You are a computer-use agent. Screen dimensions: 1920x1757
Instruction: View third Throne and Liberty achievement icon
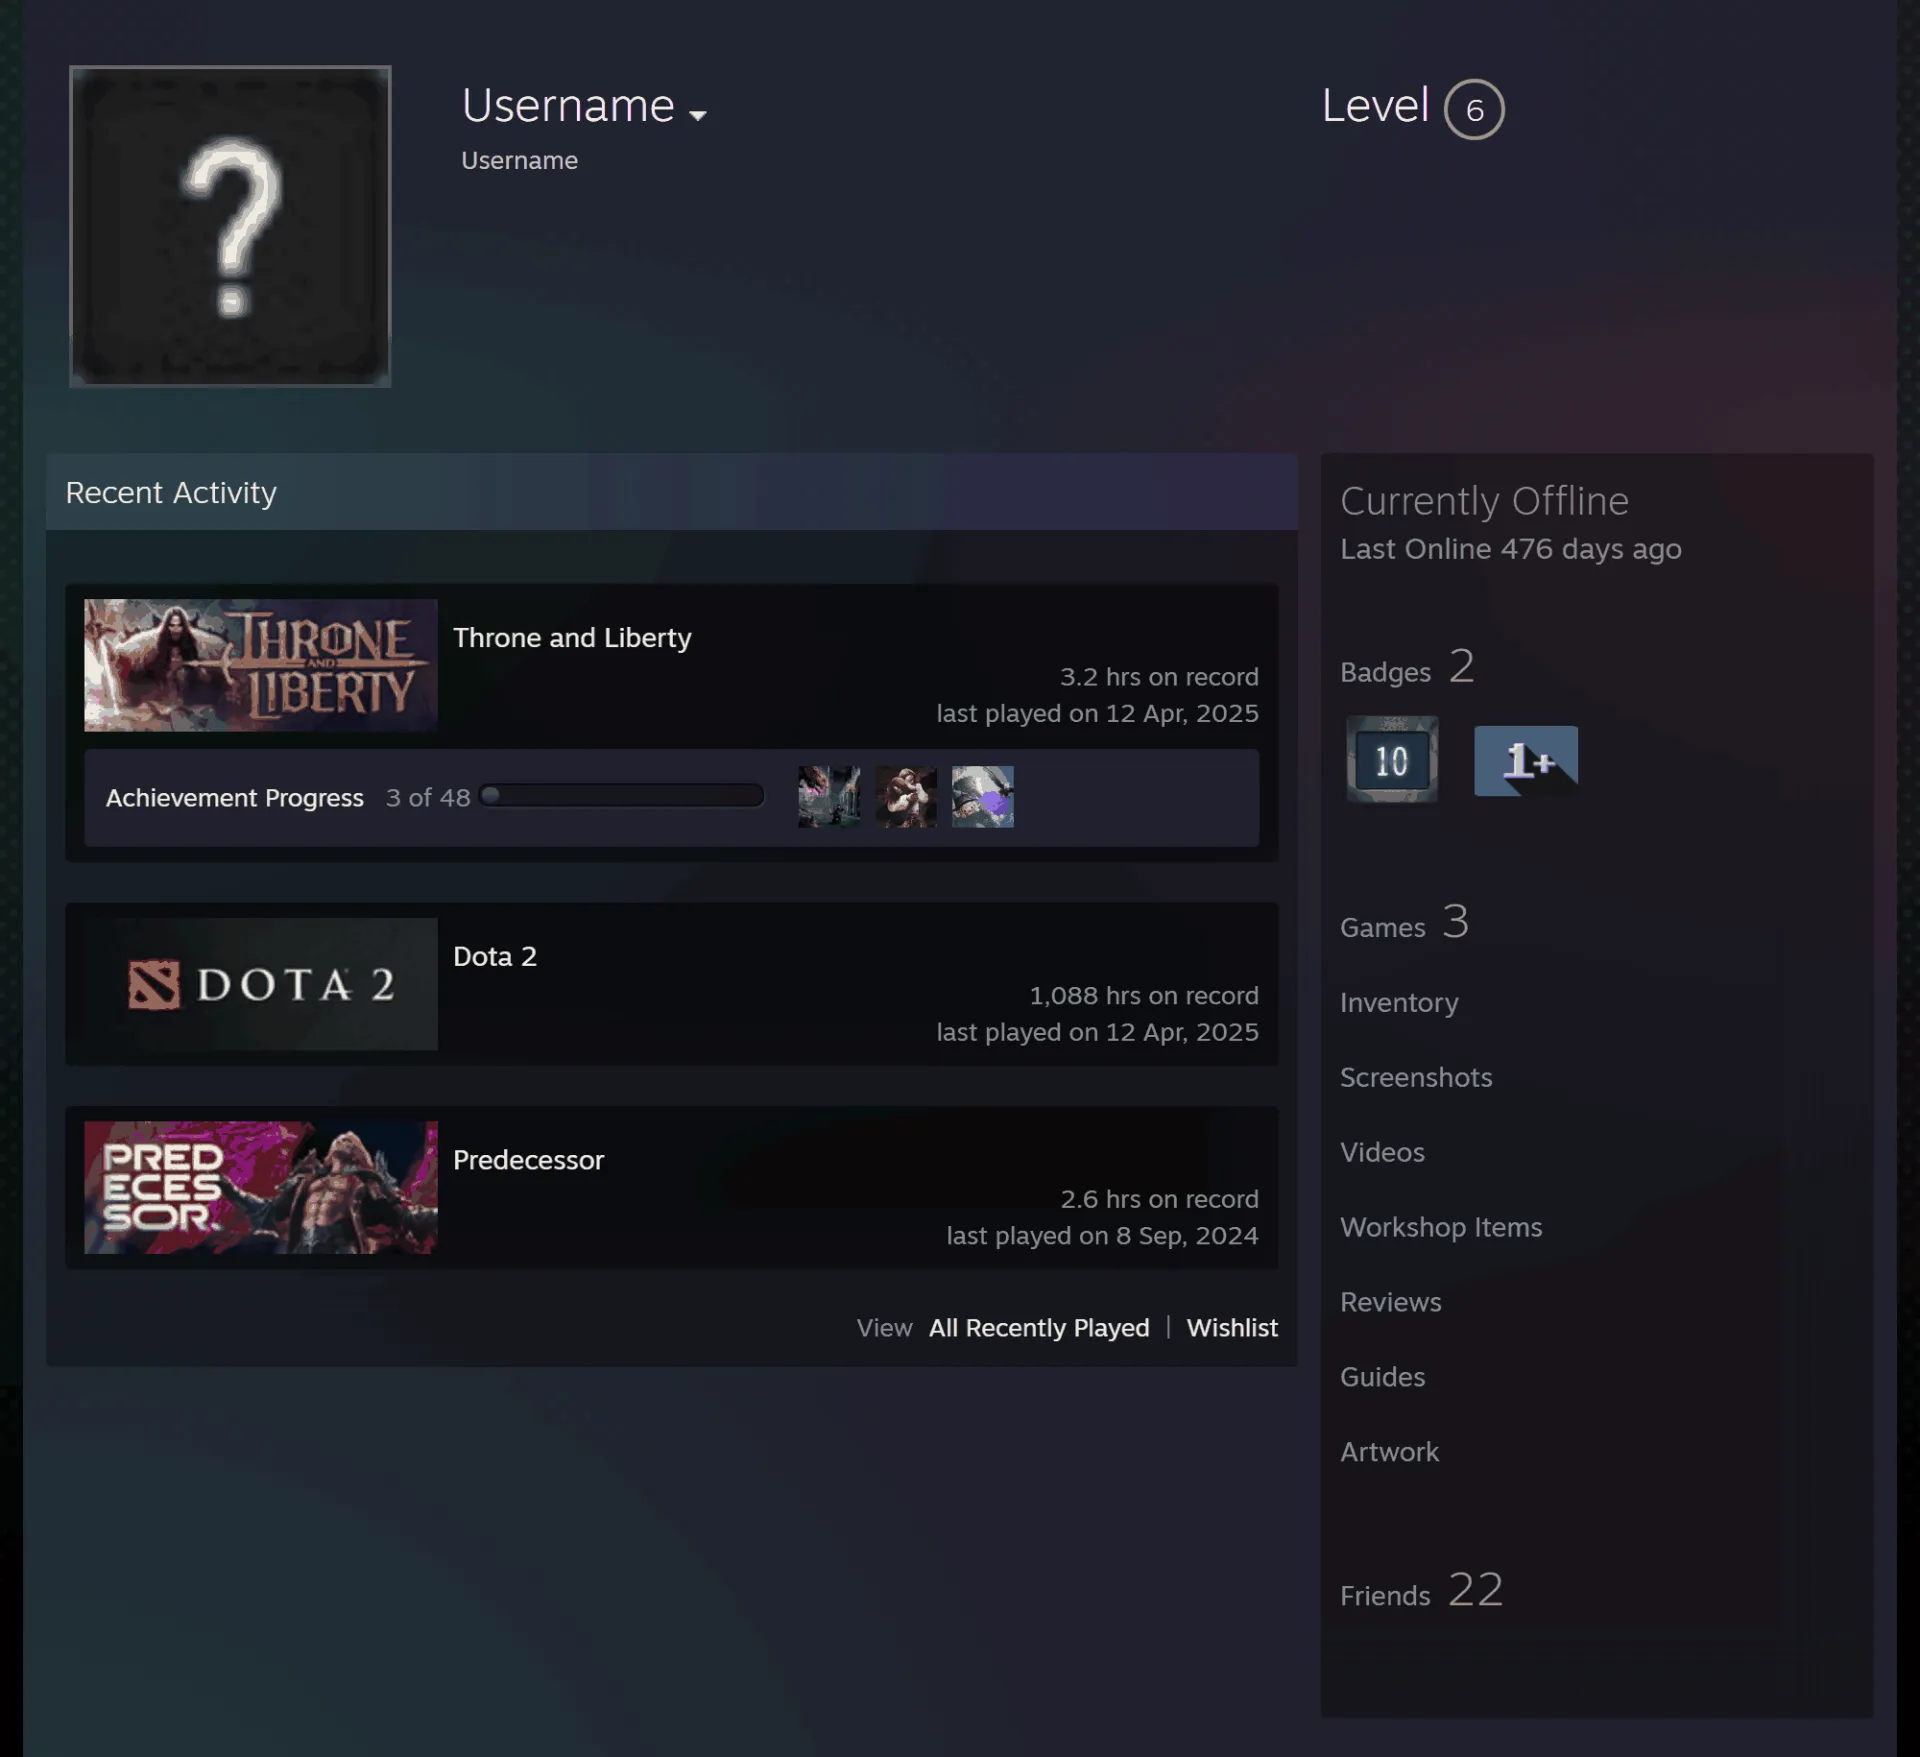pos(983,797)
